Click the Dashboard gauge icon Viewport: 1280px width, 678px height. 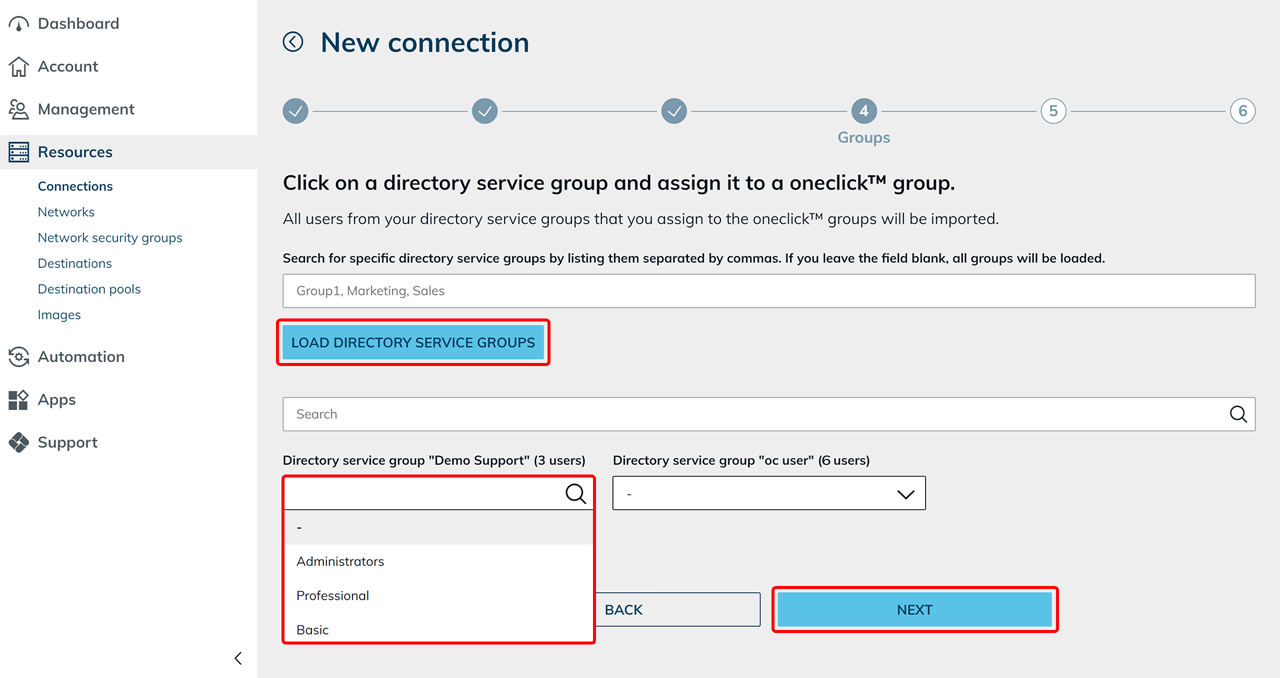coord(18,24)
